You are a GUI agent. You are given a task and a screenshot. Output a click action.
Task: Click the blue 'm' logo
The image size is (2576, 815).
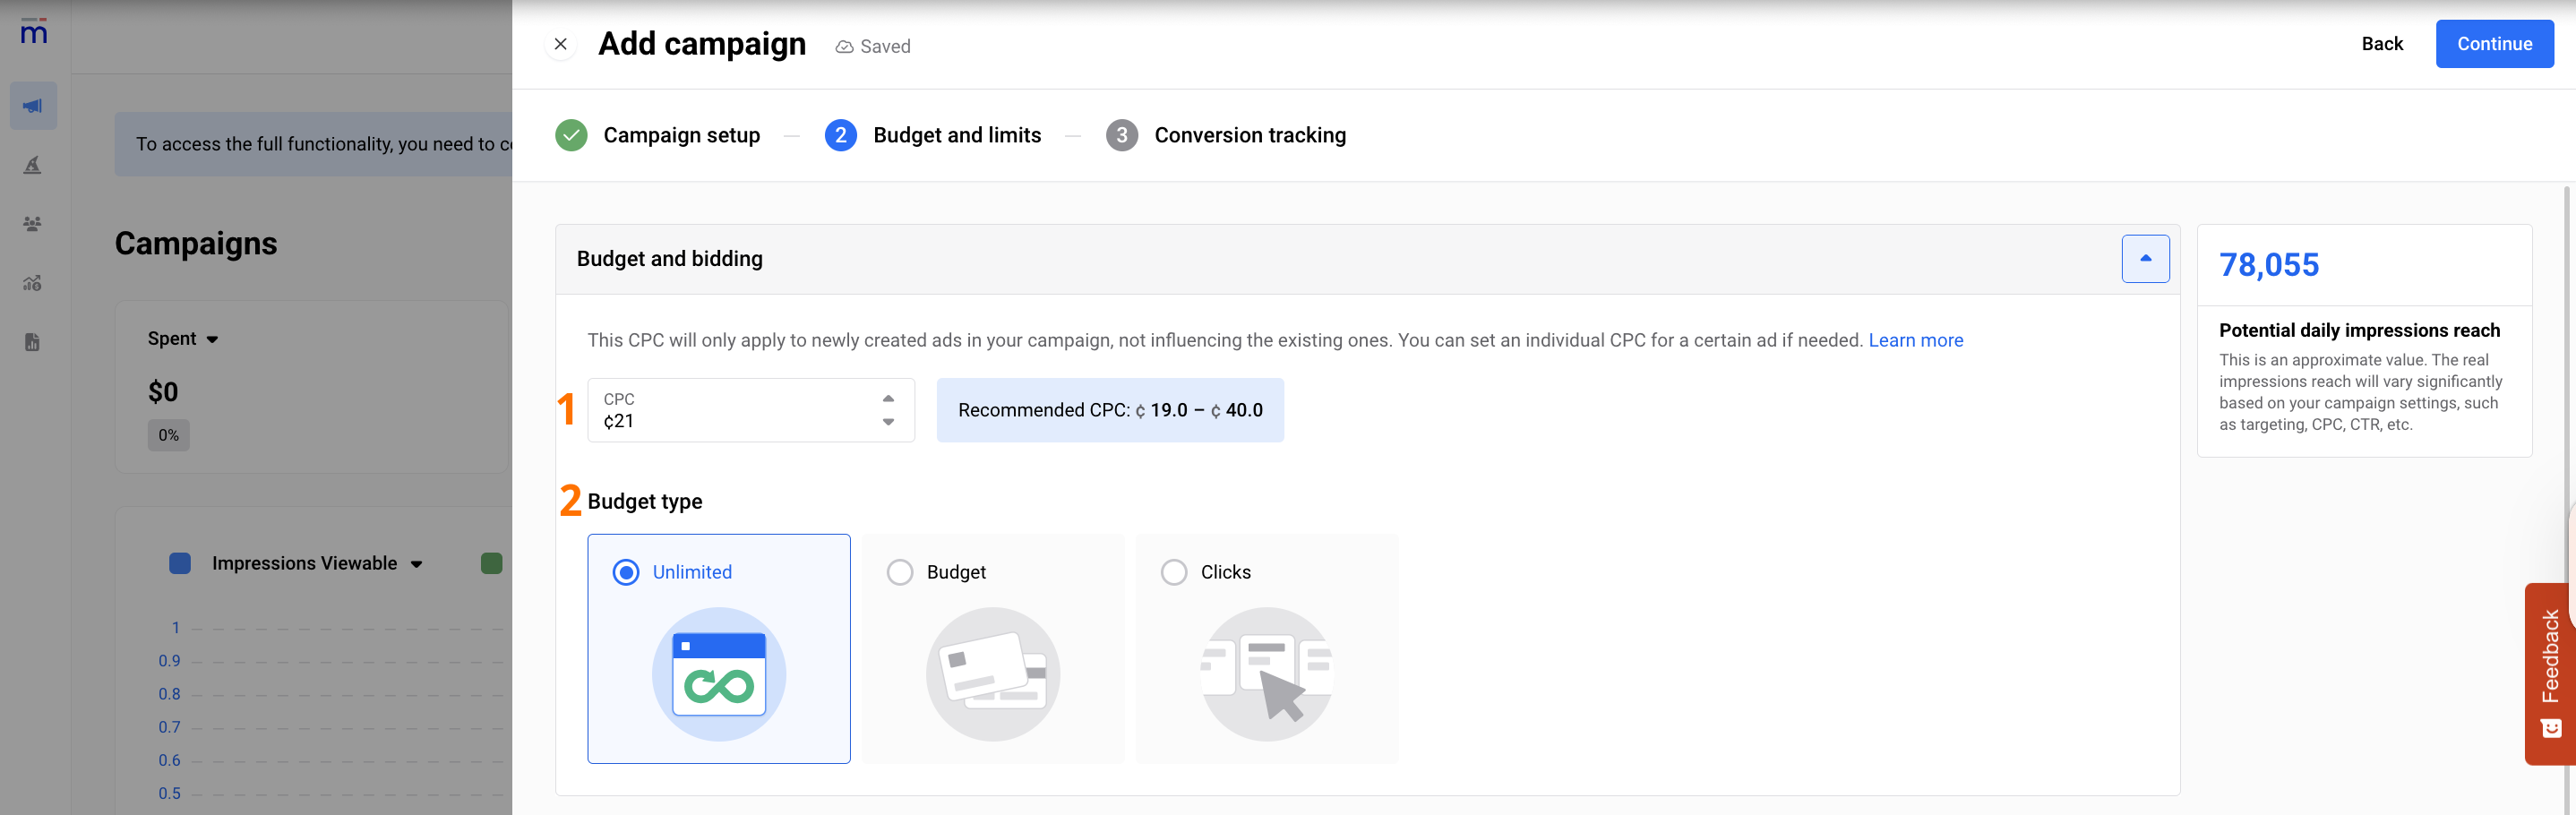coord(33,32)
